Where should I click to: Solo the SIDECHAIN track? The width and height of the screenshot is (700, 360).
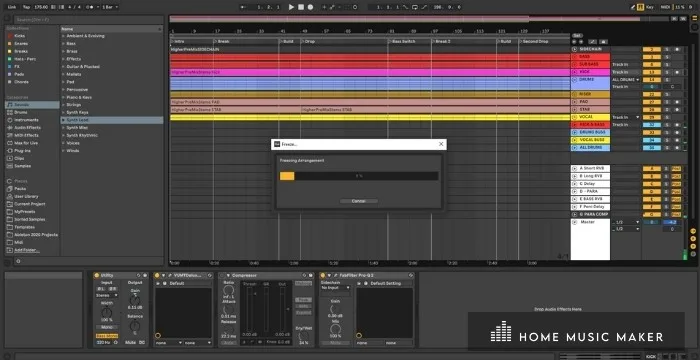coord(667,49)
